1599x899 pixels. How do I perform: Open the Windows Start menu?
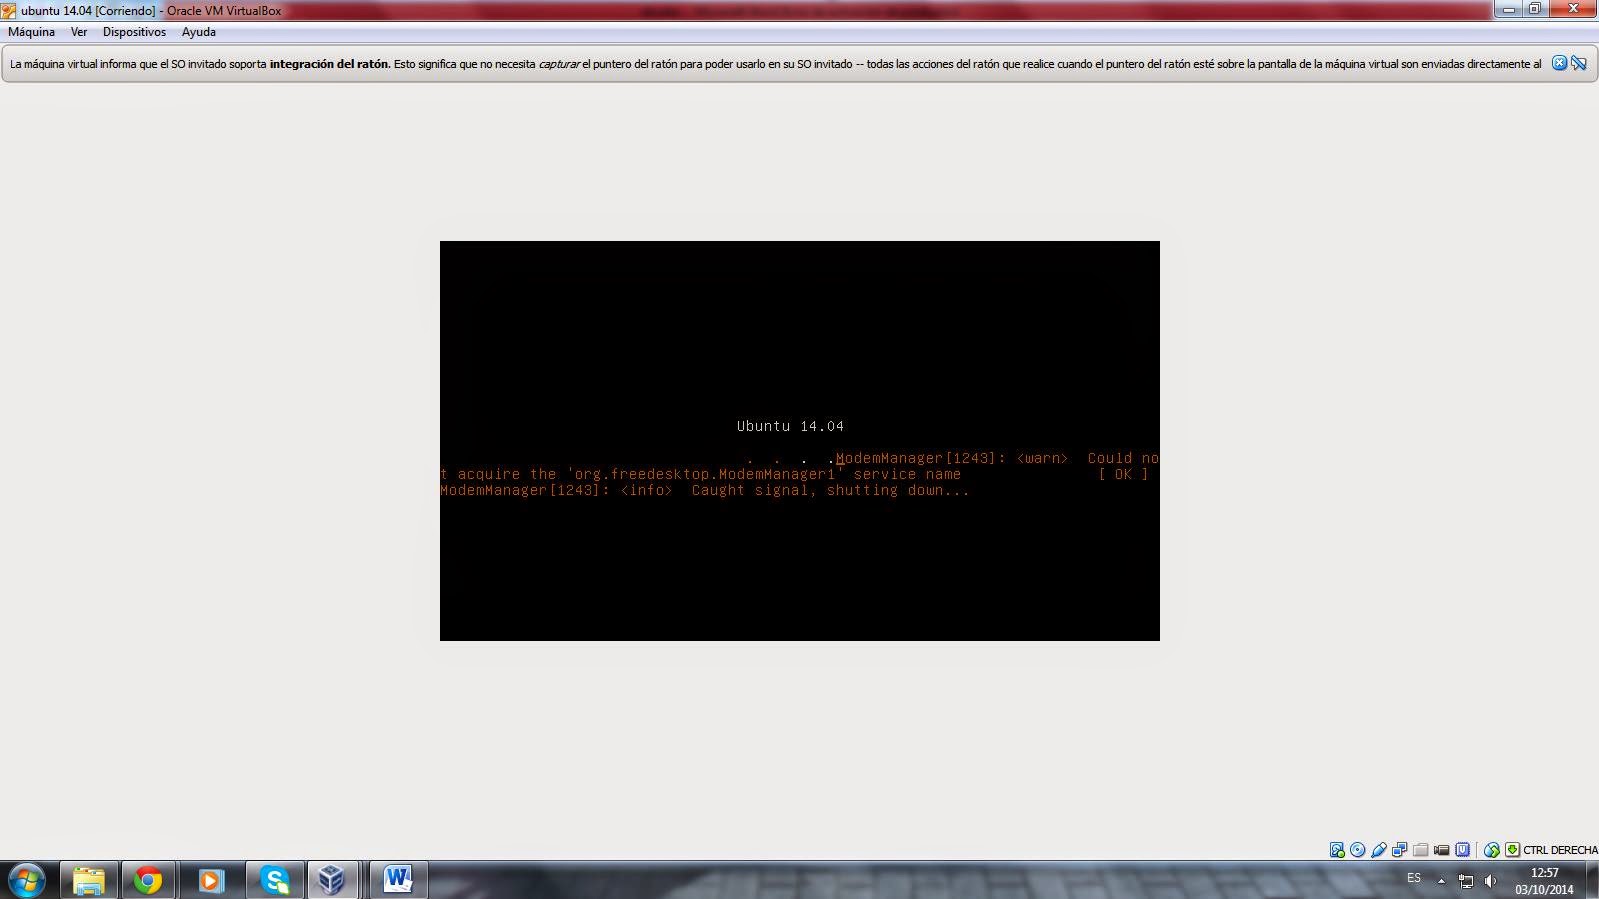[27, 880]
